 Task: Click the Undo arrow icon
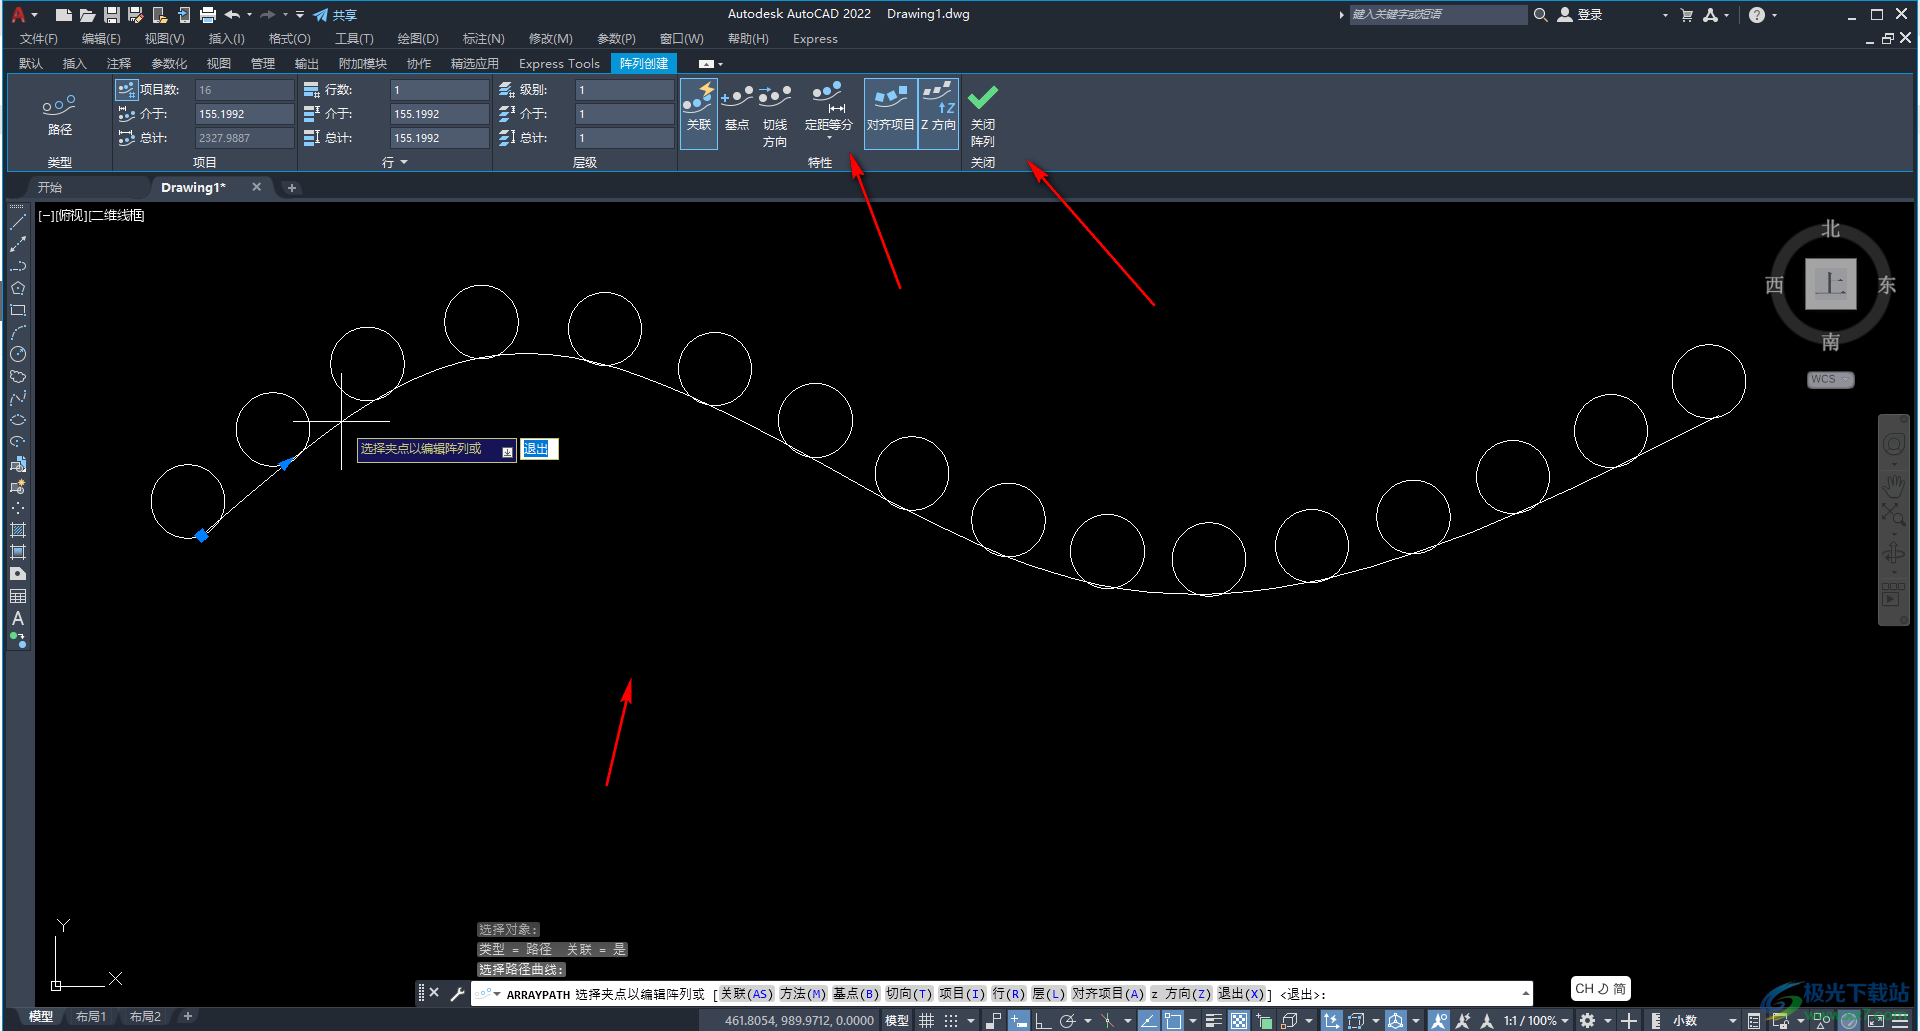pyautogui.click(x=232, y=15)
